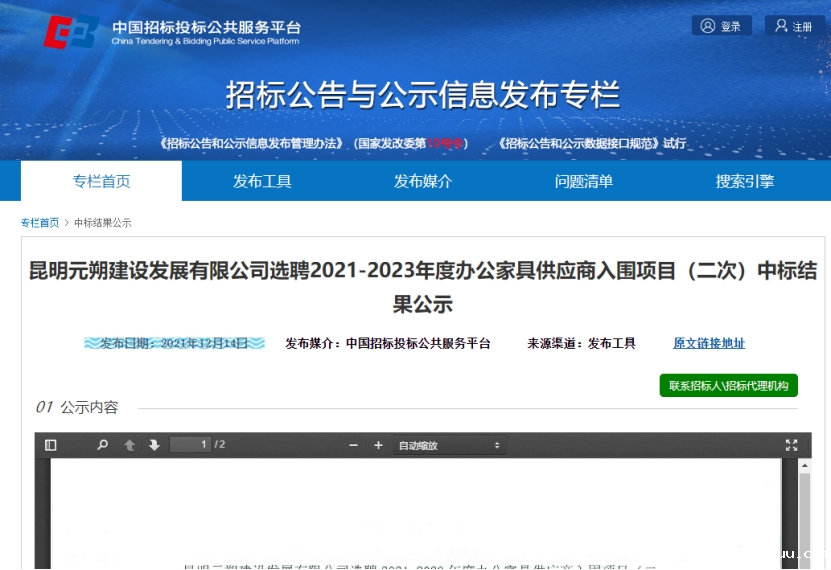Click 专栏首页 in the breadcrumb
The height and width of the screenshot is (570, 831).
pyautogui.click(x=40, y=222)
